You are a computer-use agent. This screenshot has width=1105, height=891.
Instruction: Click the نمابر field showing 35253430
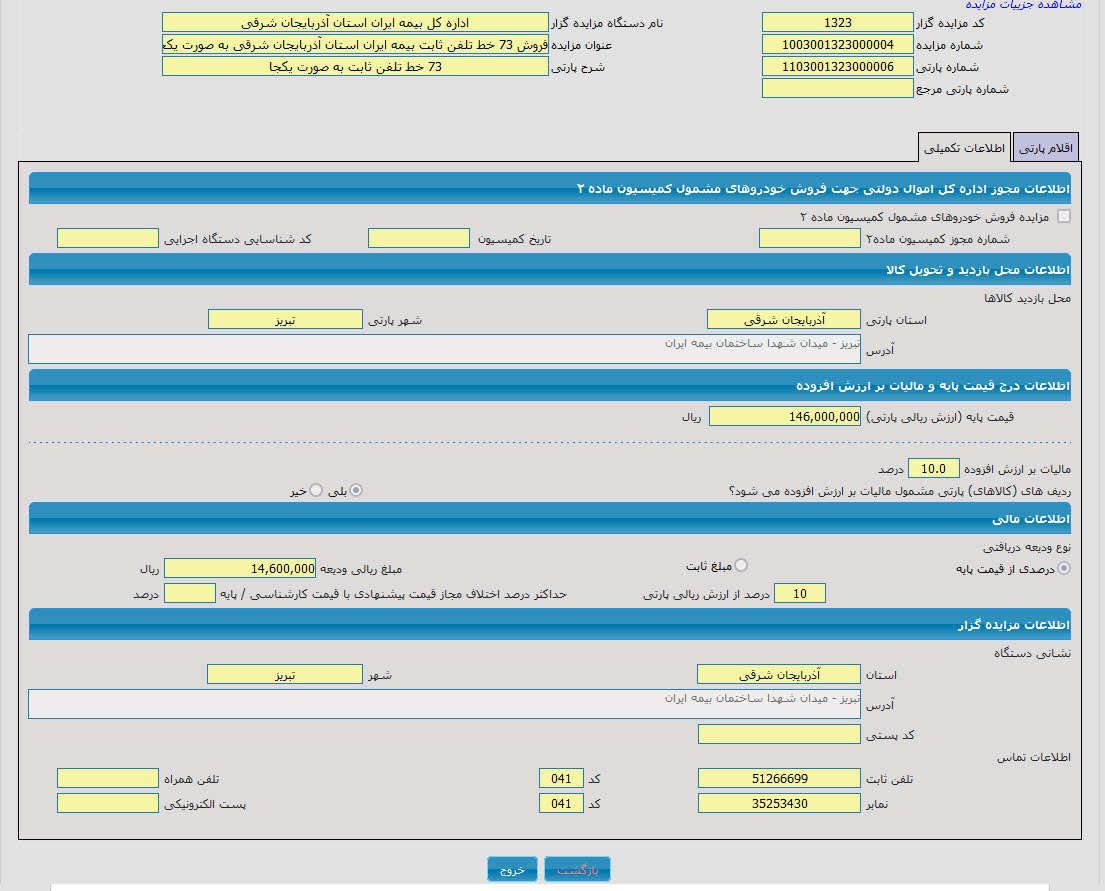pos(778,803)
